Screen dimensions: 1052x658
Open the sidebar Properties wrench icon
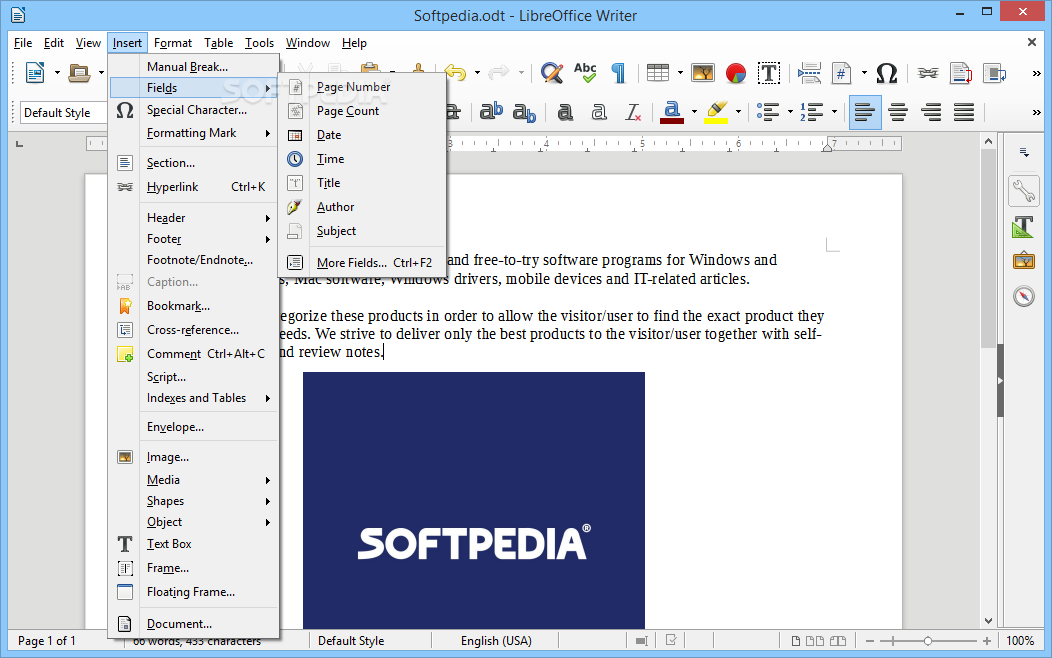[x=1023, y=190]
